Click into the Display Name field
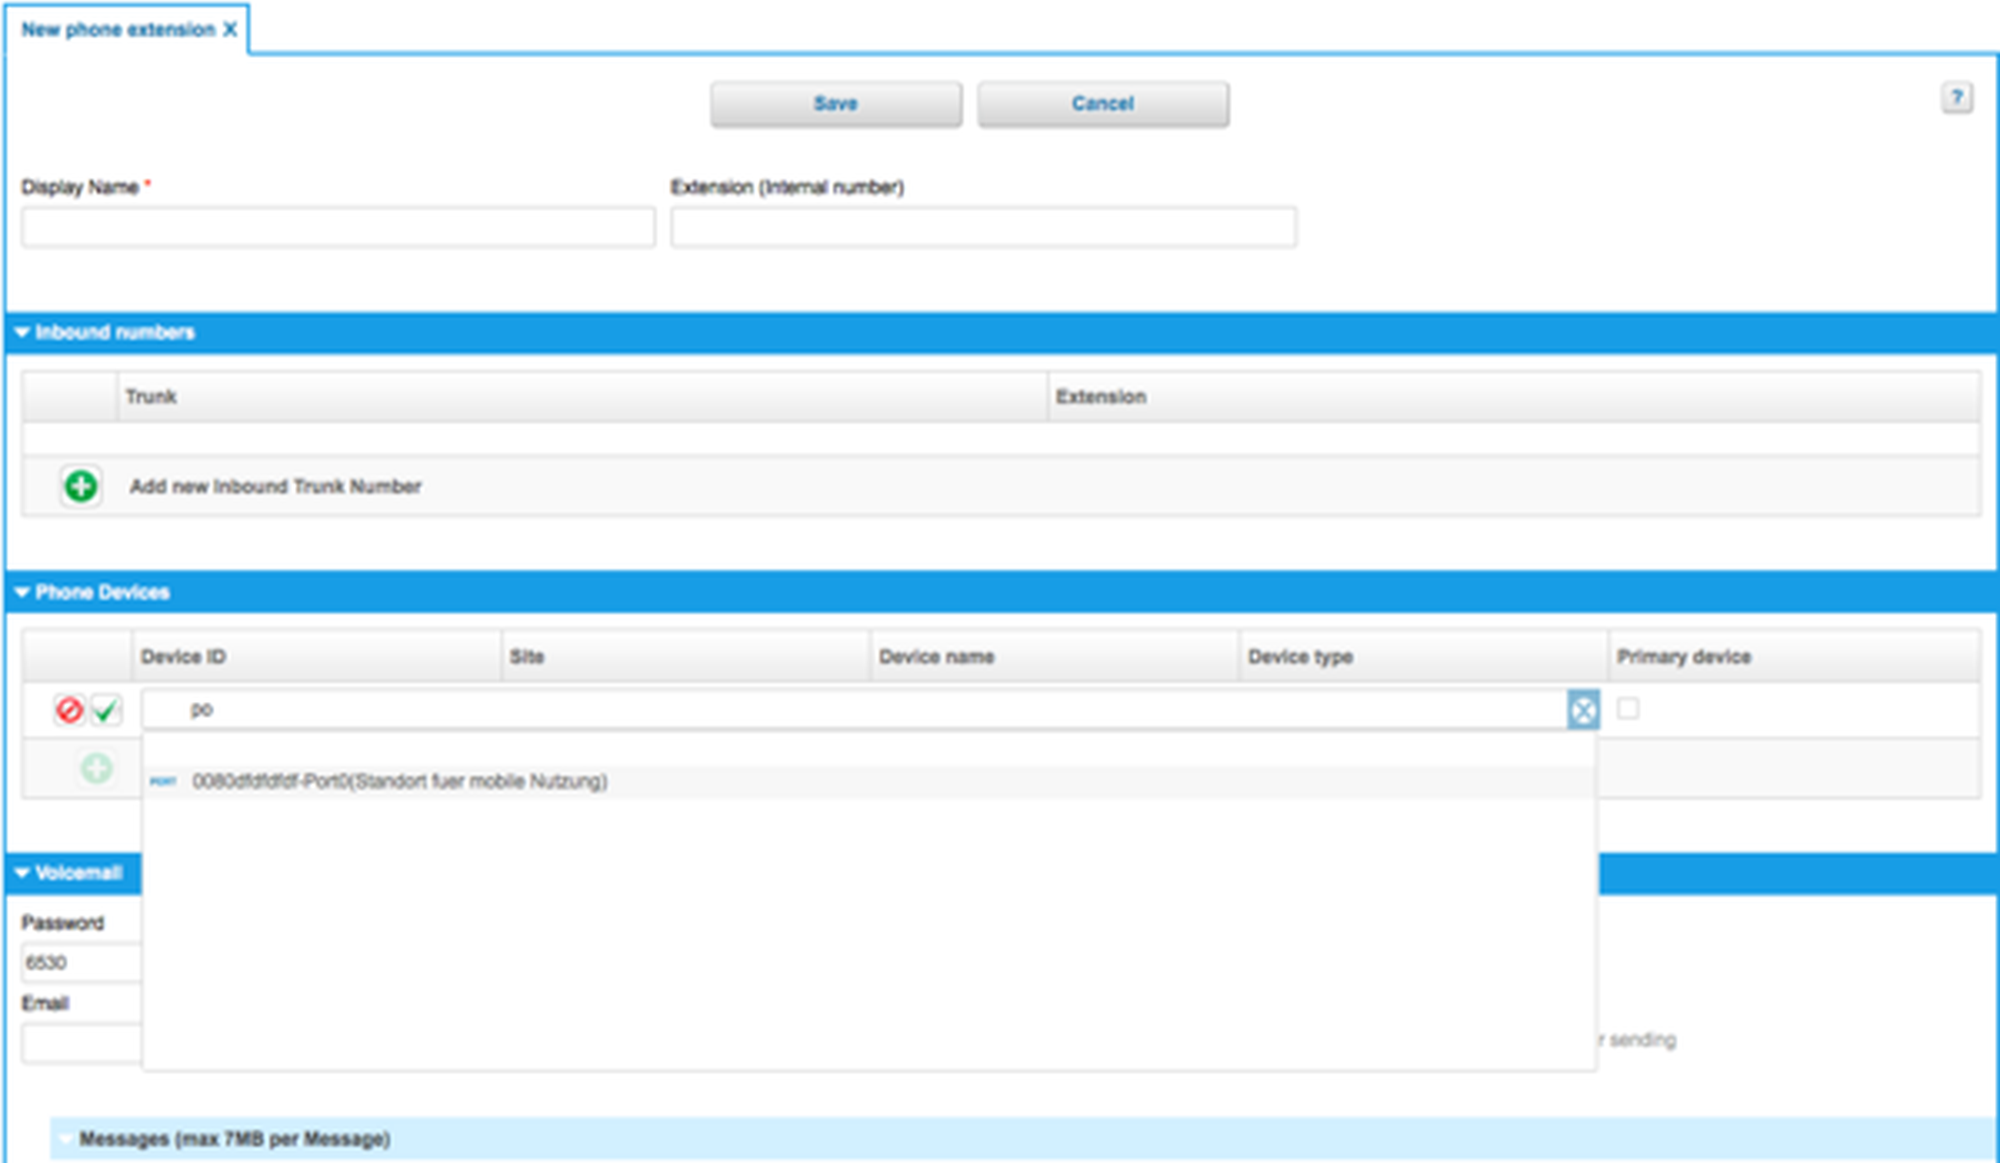The height and width of the screenshot is (1163, 2000). tap(338, 228)
